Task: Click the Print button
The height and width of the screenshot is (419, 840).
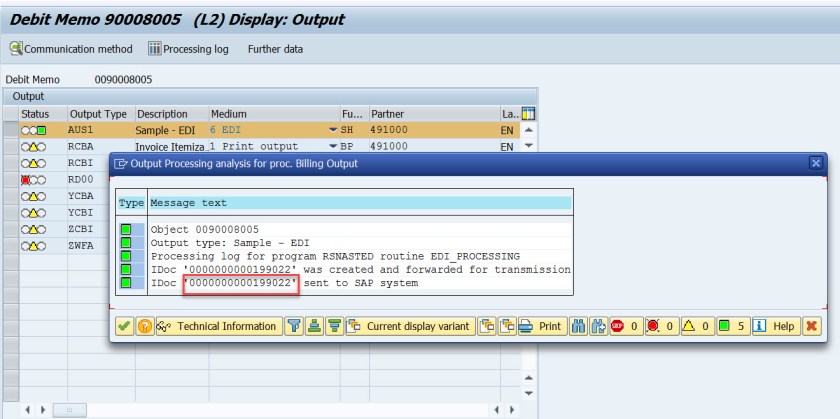Action: click(x=542, y=326)
